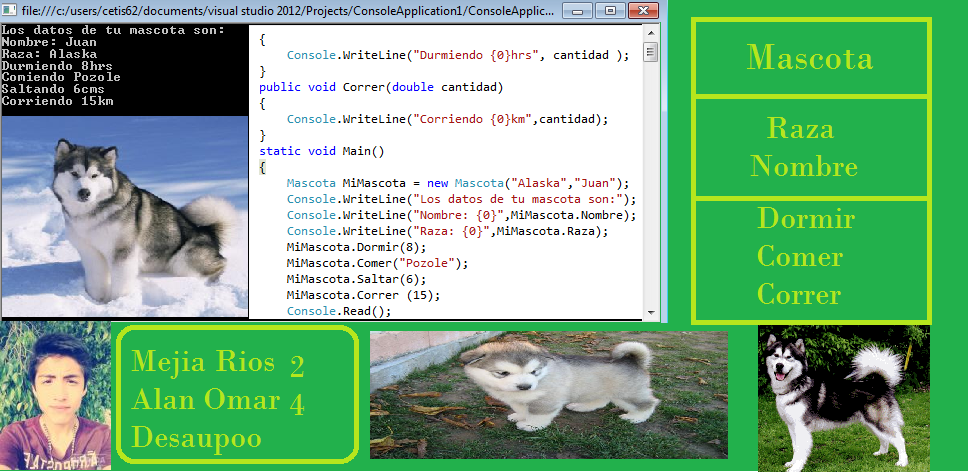This screenshot has width=968, height=472.
Task: Click the student portrait photo
Action: (56, 396)
